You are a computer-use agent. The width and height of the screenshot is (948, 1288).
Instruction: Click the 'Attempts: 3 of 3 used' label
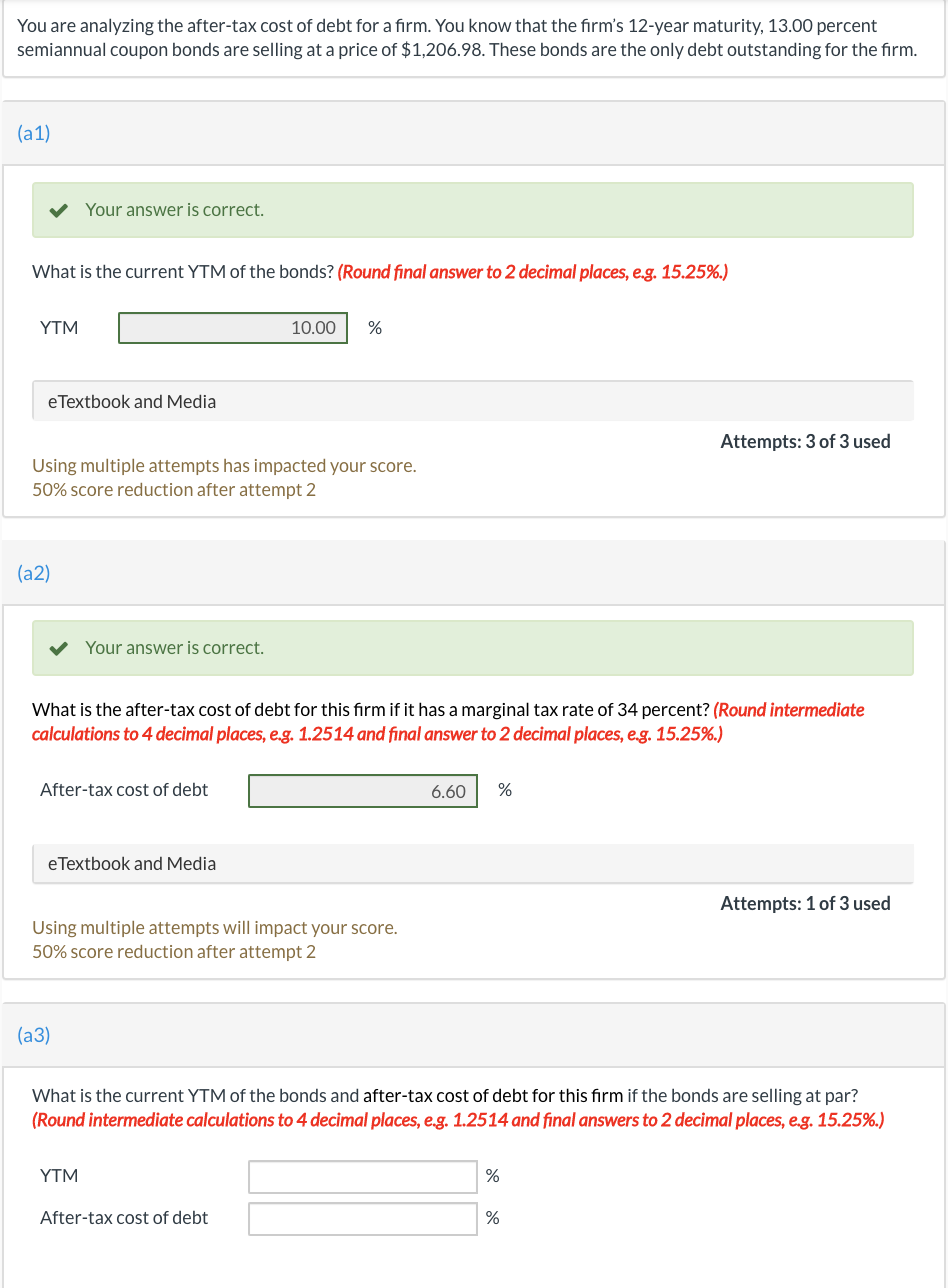804,441
